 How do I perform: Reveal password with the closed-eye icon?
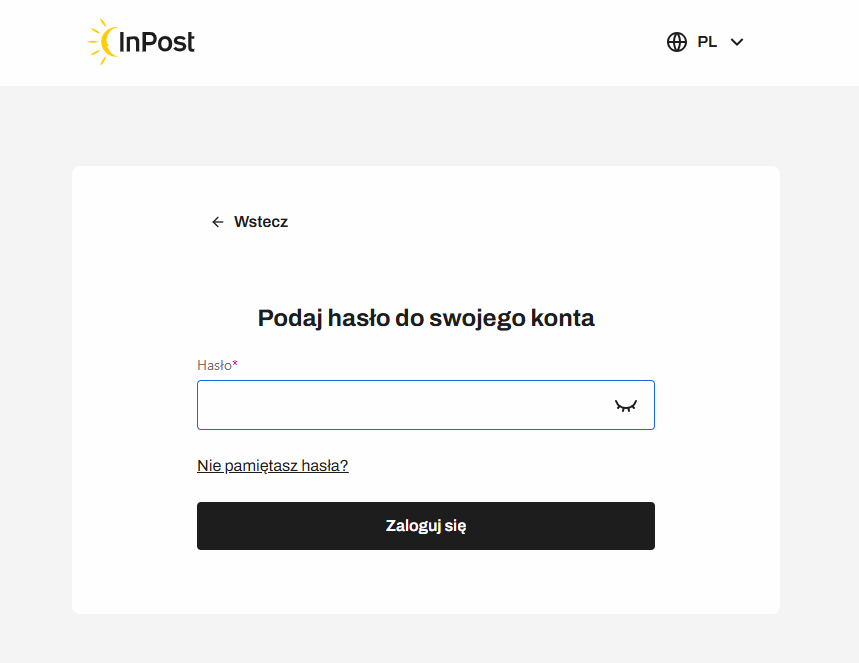(x=626, y=405)
